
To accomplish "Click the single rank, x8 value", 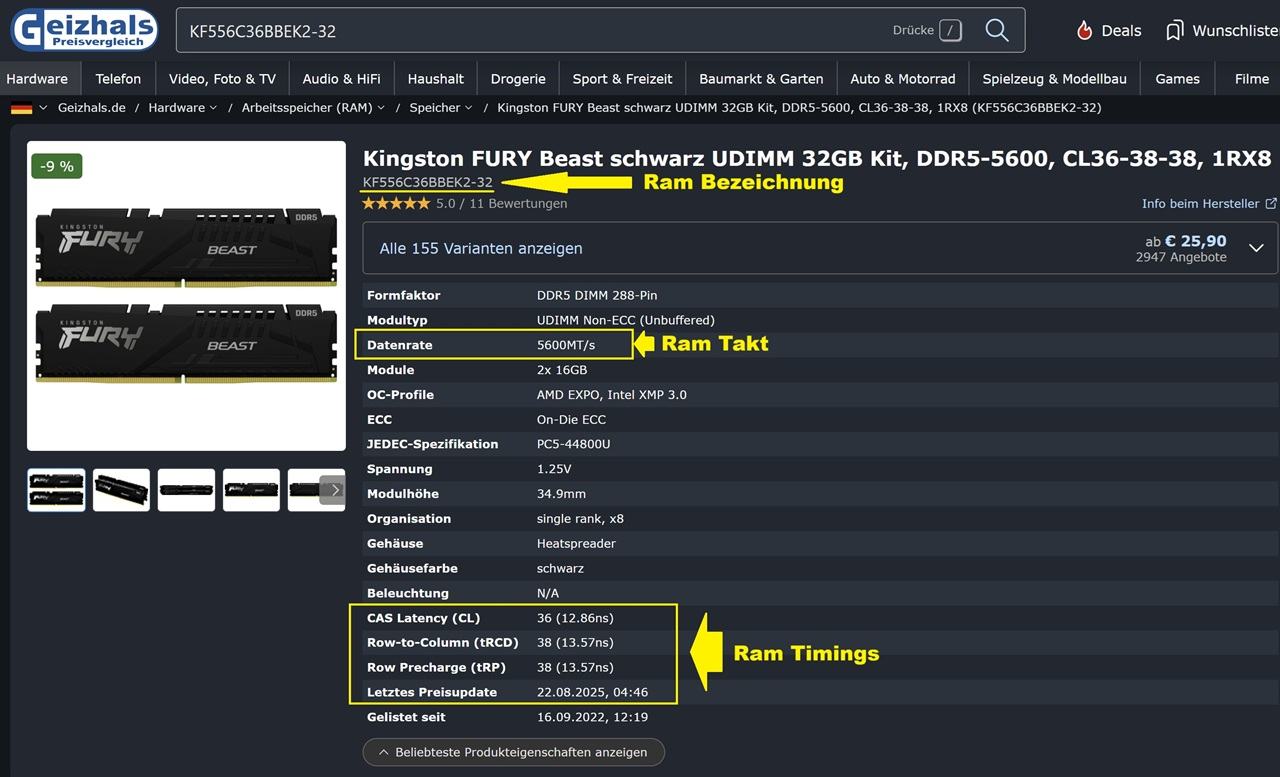I will pos(580,519).
